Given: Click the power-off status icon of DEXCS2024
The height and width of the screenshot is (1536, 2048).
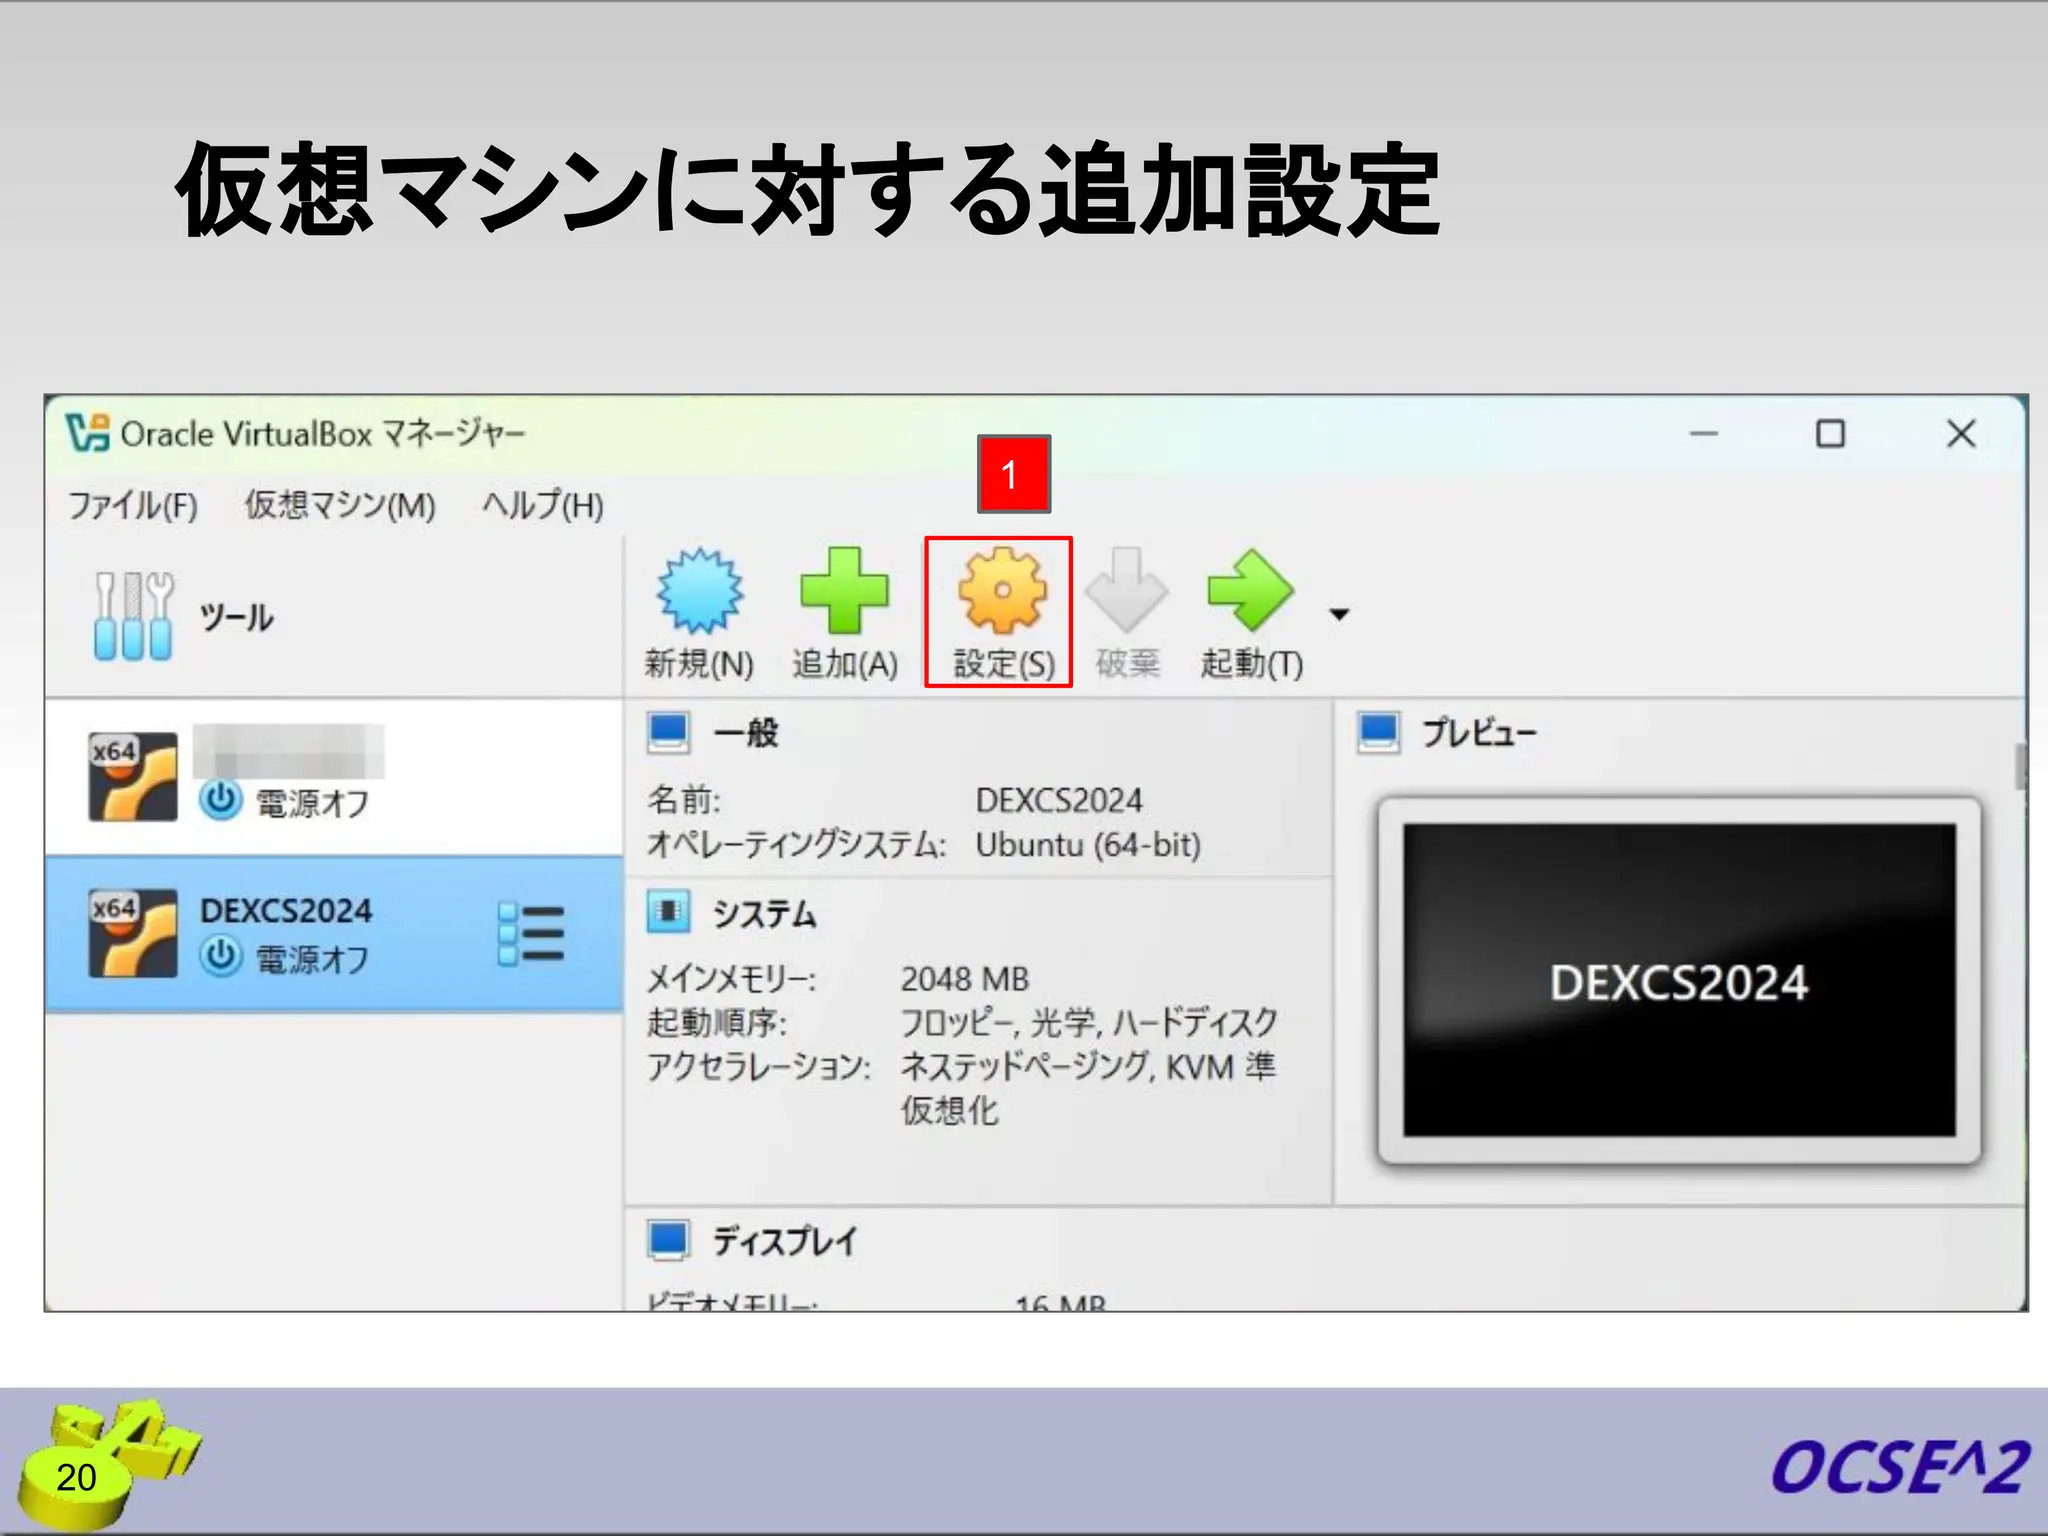Looking at the screenshot, I should [220, 957].
